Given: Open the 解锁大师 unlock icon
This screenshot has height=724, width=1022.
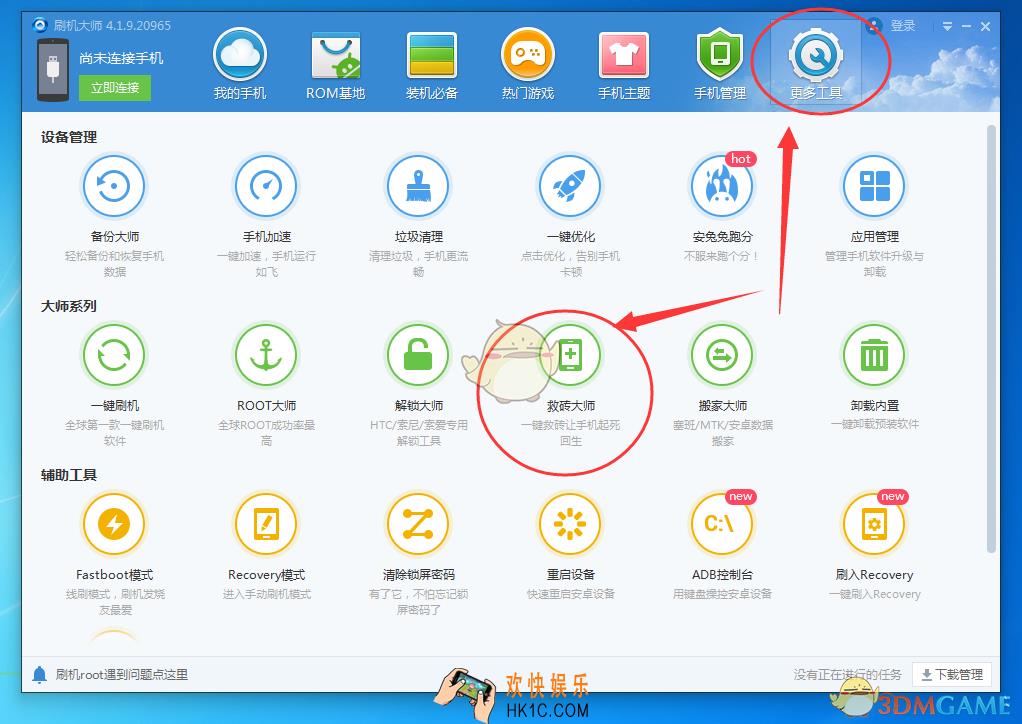Looking at the screenshot, I should click(418, 355).
